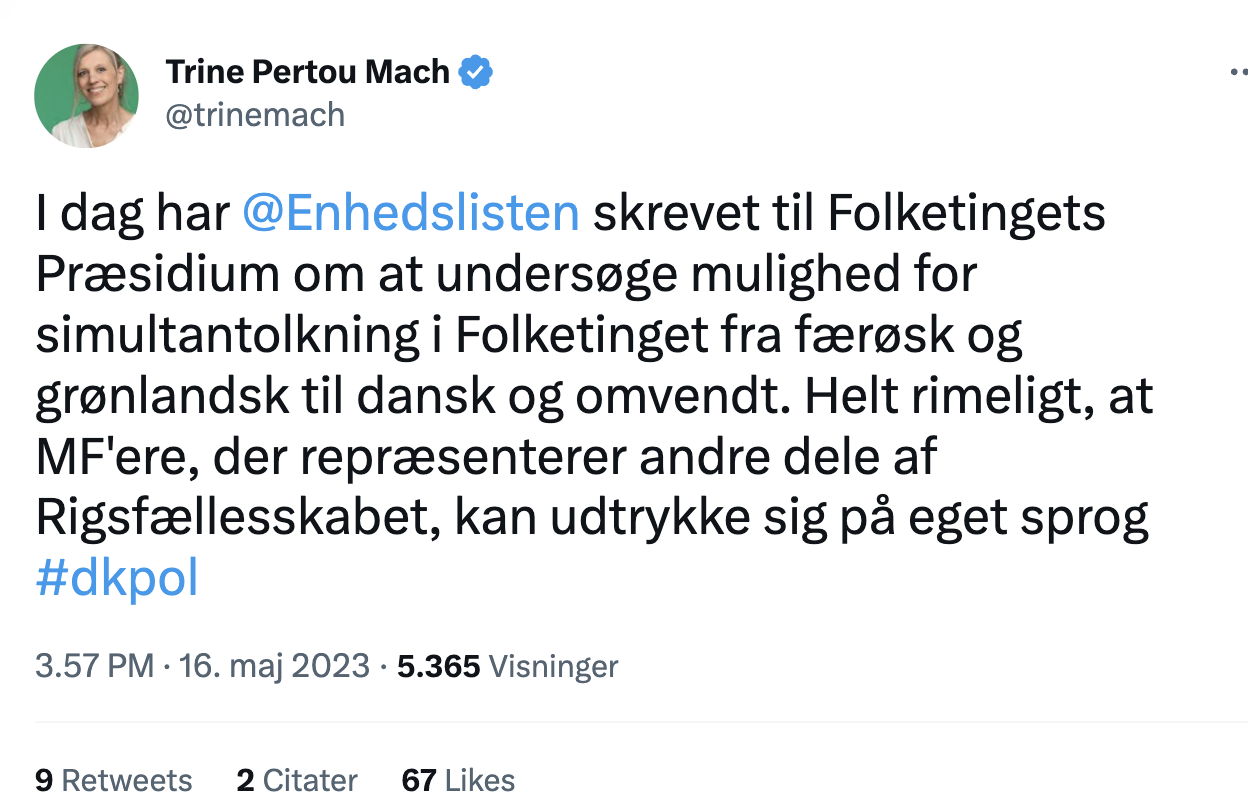The width and height of the screenshot is (1248, 798).
Task: Click the display name Trine Pertou Mach
Action: pos(308,73)
